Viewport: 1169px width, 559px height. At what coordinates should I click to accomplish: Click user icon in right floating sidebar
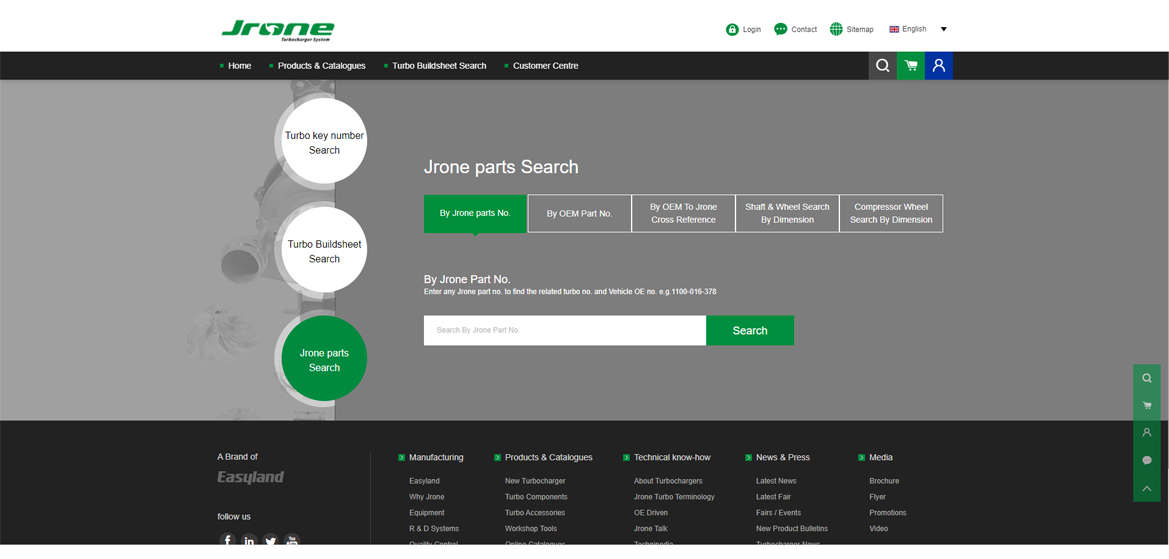coord(1147,432)
